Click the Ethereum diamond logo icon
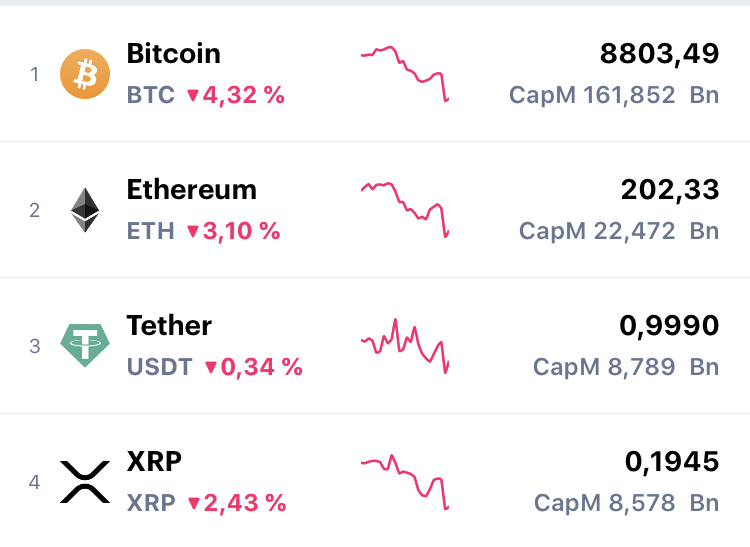The height and width of the screenshot is (547, 750). [85, 210]
